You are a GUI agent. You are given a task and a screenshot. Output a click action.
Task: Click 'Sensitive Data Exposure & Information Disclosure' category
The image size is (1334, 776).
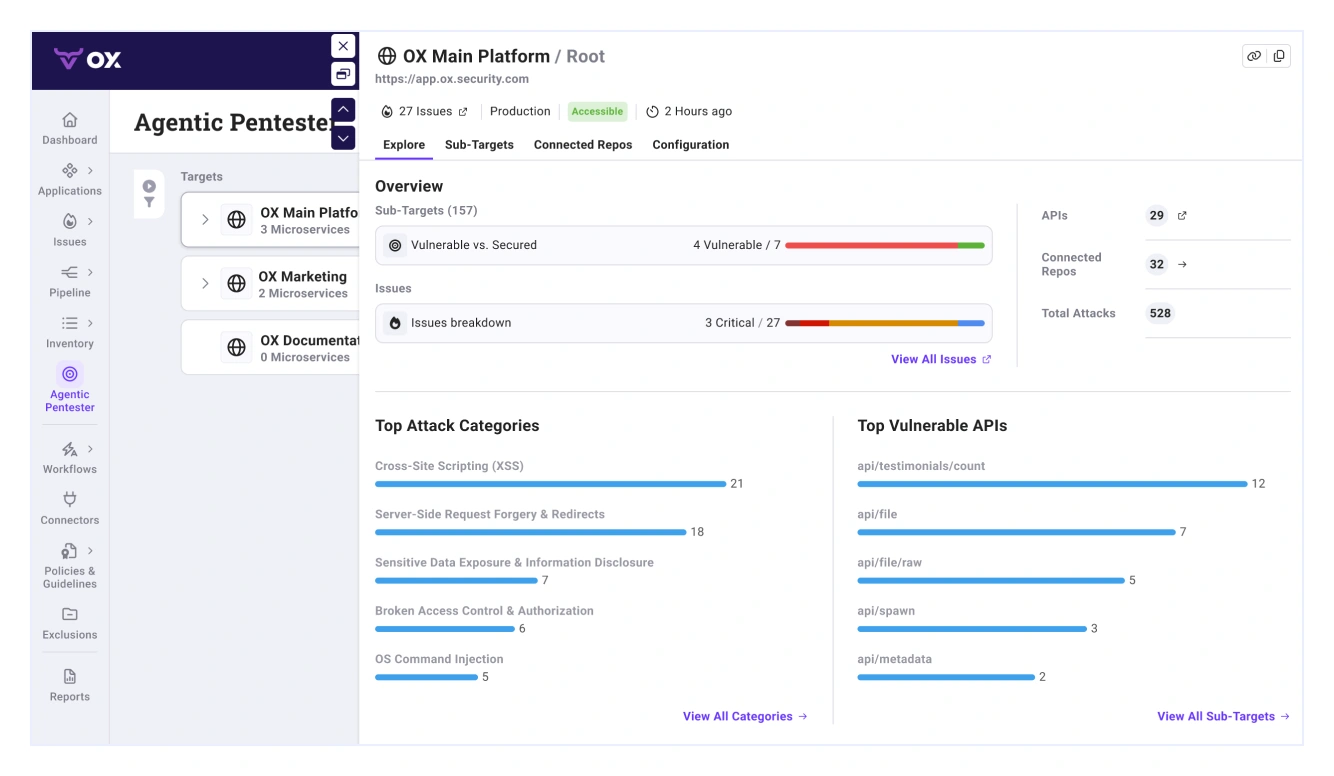point(514,563)
